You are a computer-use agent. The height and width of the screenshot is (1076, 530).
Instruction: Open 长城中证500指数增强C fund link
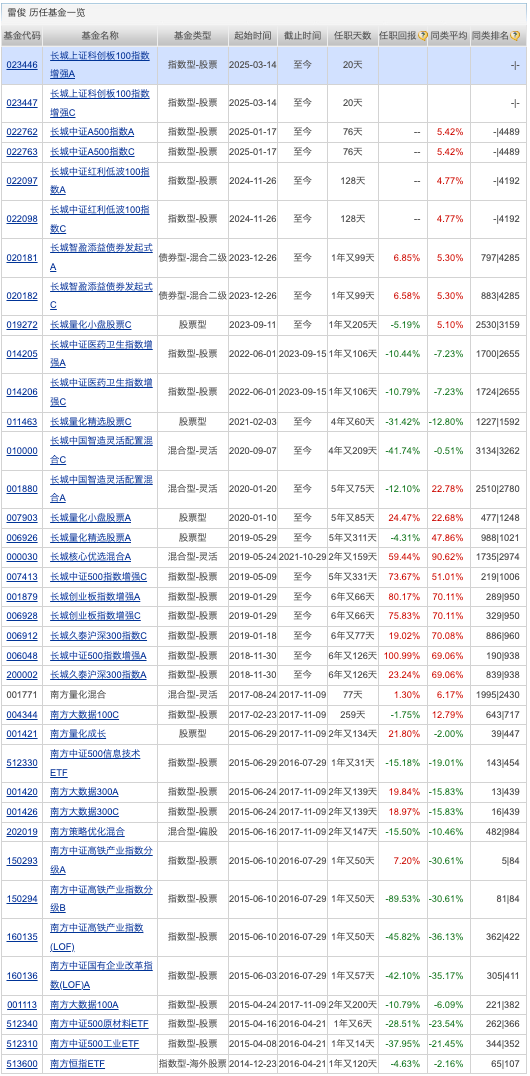tap(99, 576)
